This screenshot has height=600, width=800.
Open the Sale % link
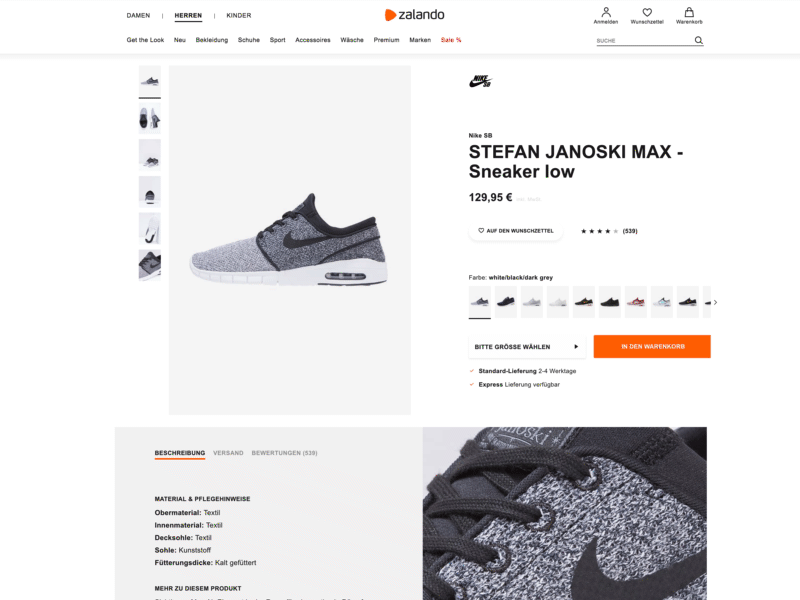click(451, 40)
